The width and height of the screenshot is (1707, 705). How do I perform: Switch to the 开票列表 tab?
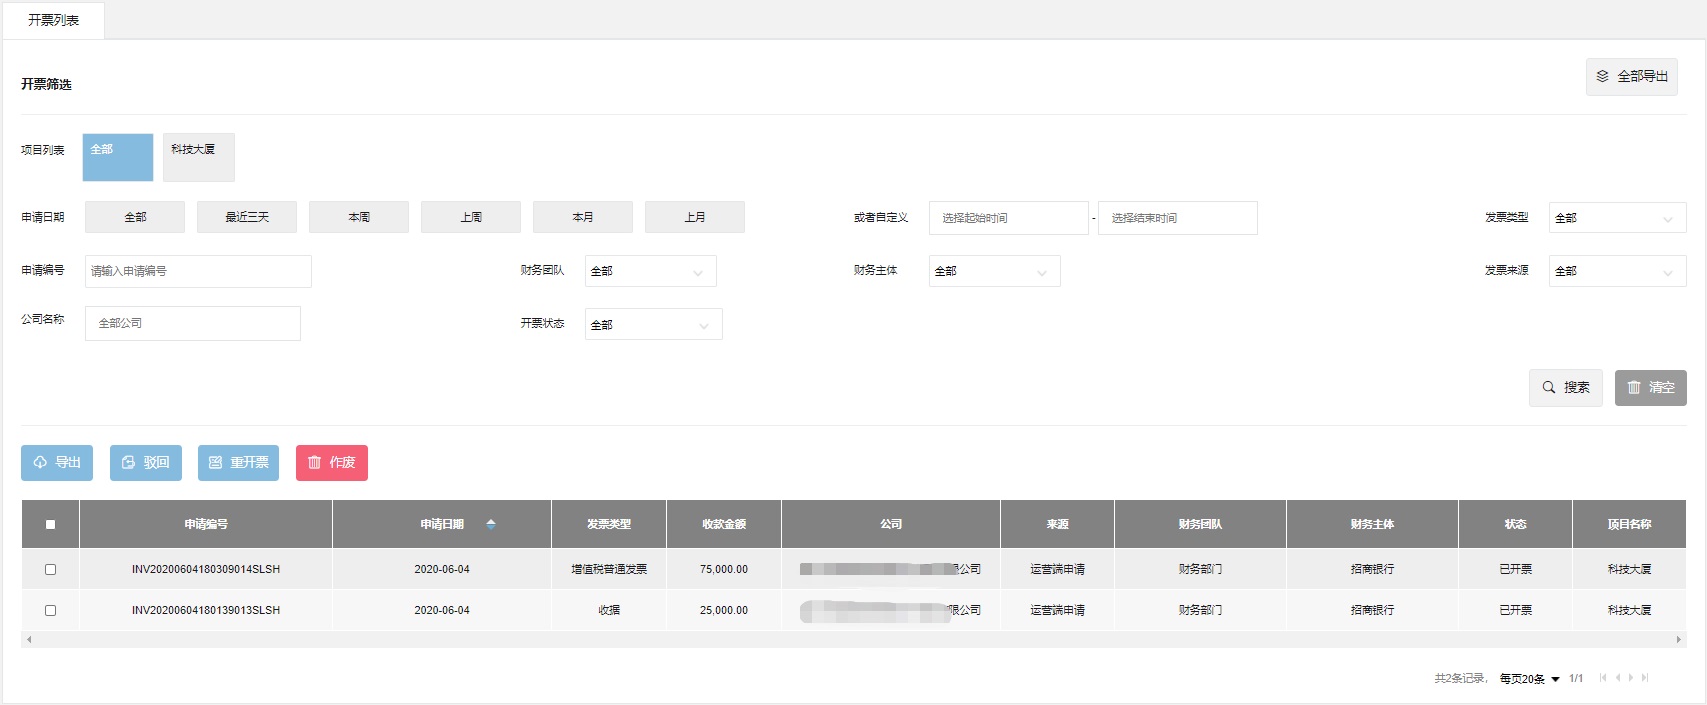54,20
